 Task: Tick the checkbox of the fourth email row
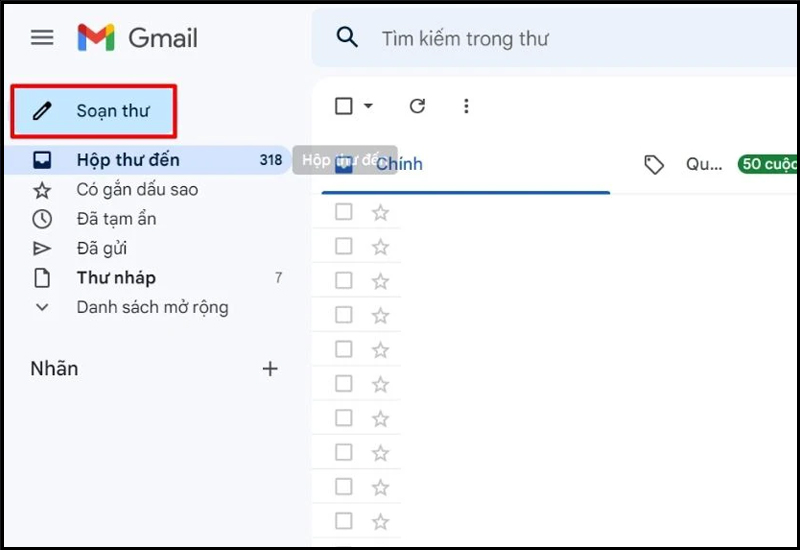tap(344, 315)
